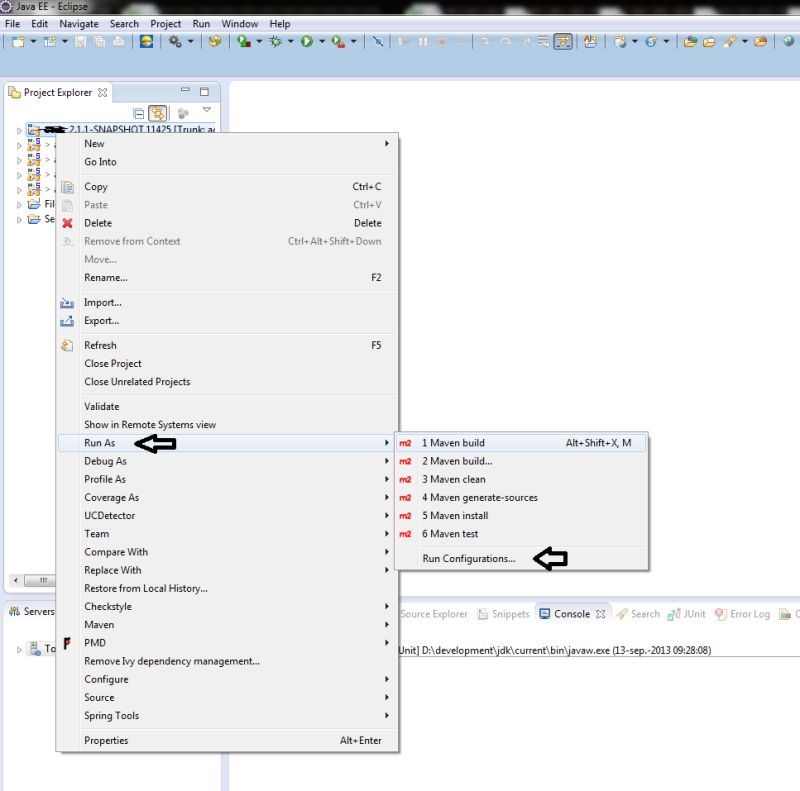Expand the 2.1.1-SNAPSHOT project node

pyautogui.click(x=17, y=129)
